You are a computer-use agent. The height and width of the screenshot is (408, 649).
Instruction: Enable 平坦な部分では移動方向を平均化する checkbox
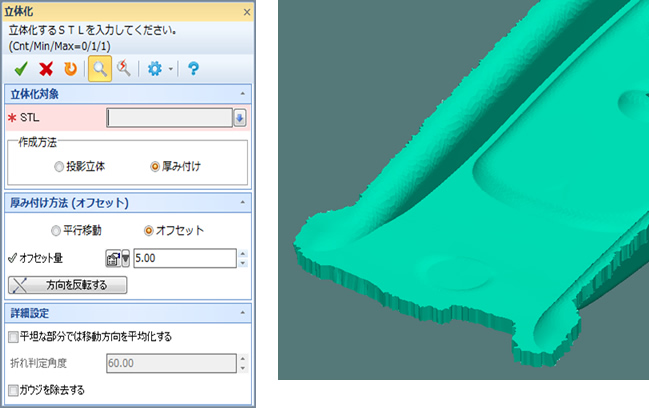tap(13, 337)
